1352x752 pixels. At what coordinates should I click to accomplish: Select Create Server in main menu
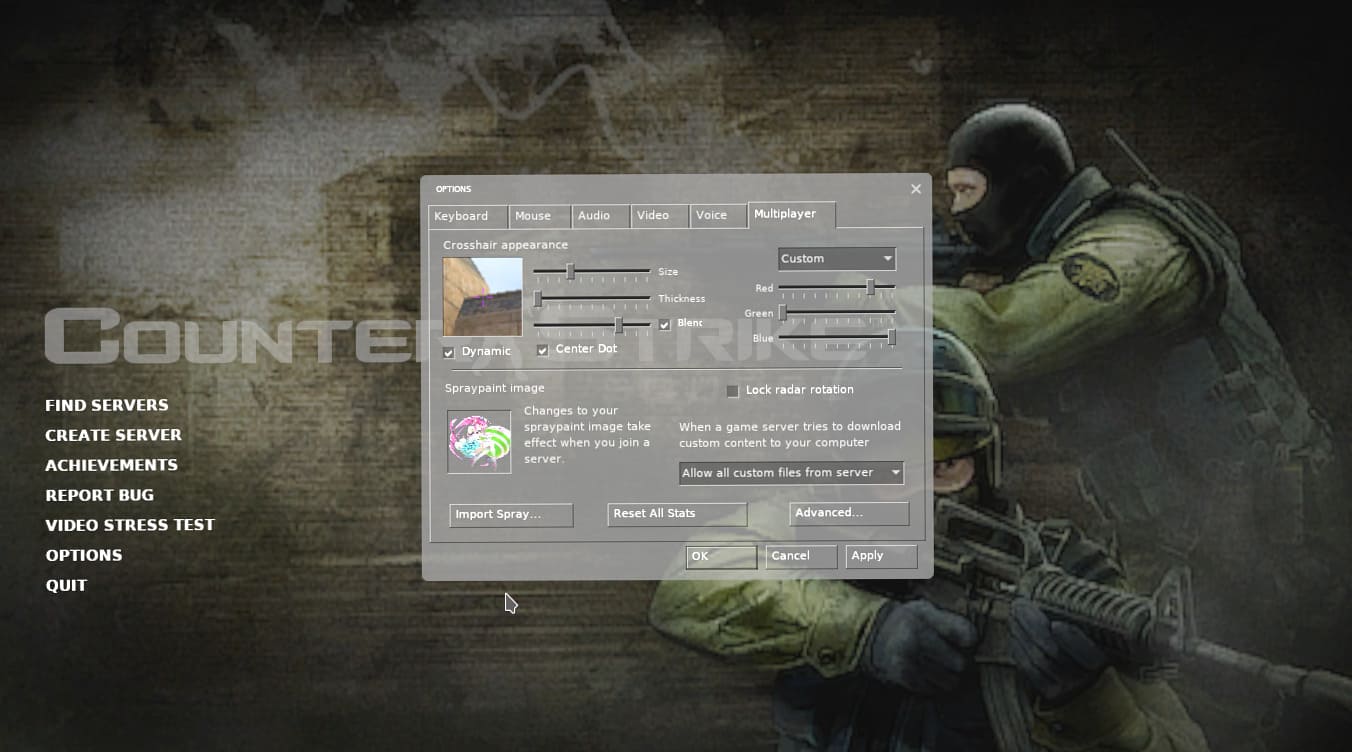click(x=114, y=435)
